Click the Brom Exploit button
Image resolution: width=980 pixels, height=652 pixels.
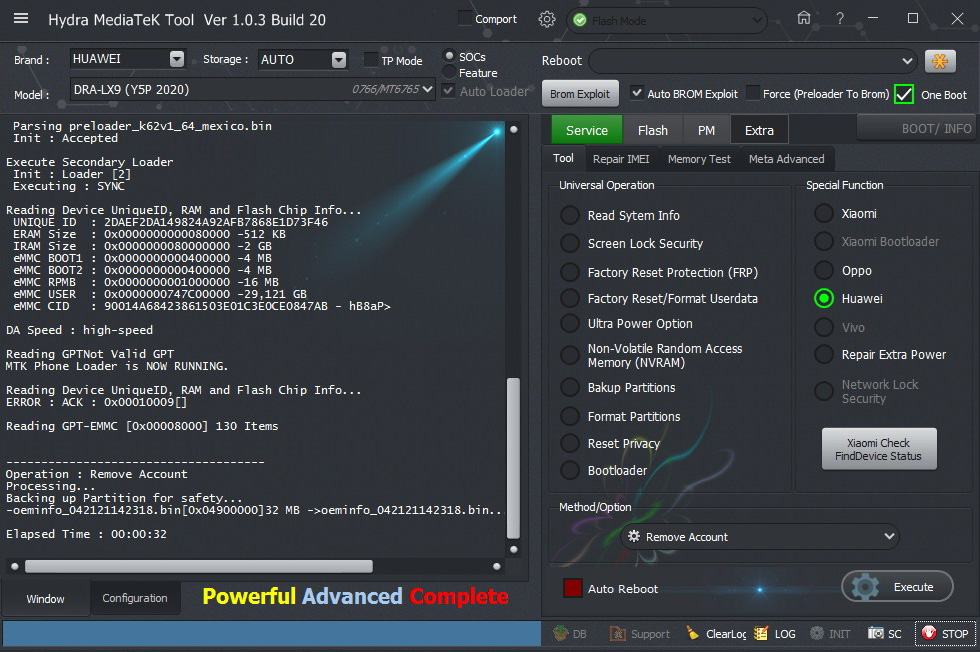pos(579,94)
